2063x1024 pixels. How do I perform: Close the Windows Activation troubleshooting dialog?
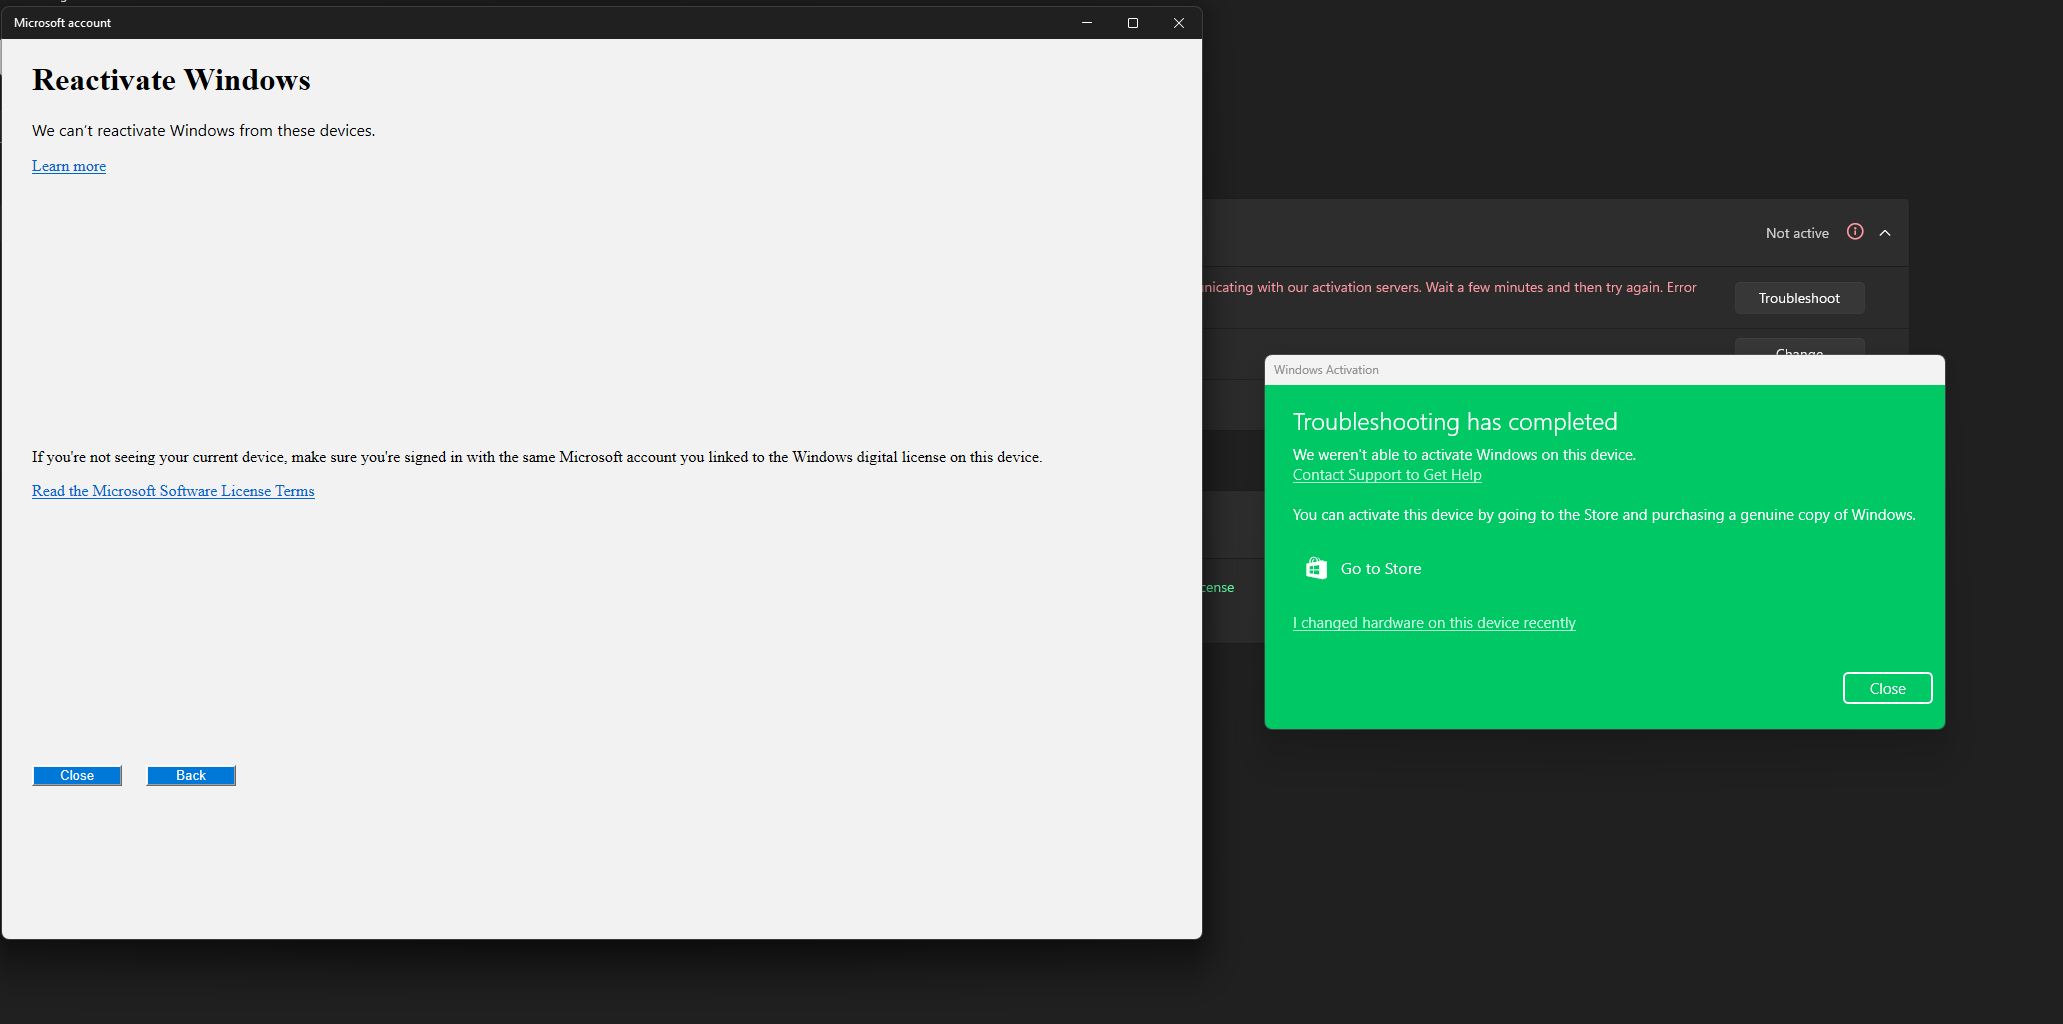(1887, 688)
